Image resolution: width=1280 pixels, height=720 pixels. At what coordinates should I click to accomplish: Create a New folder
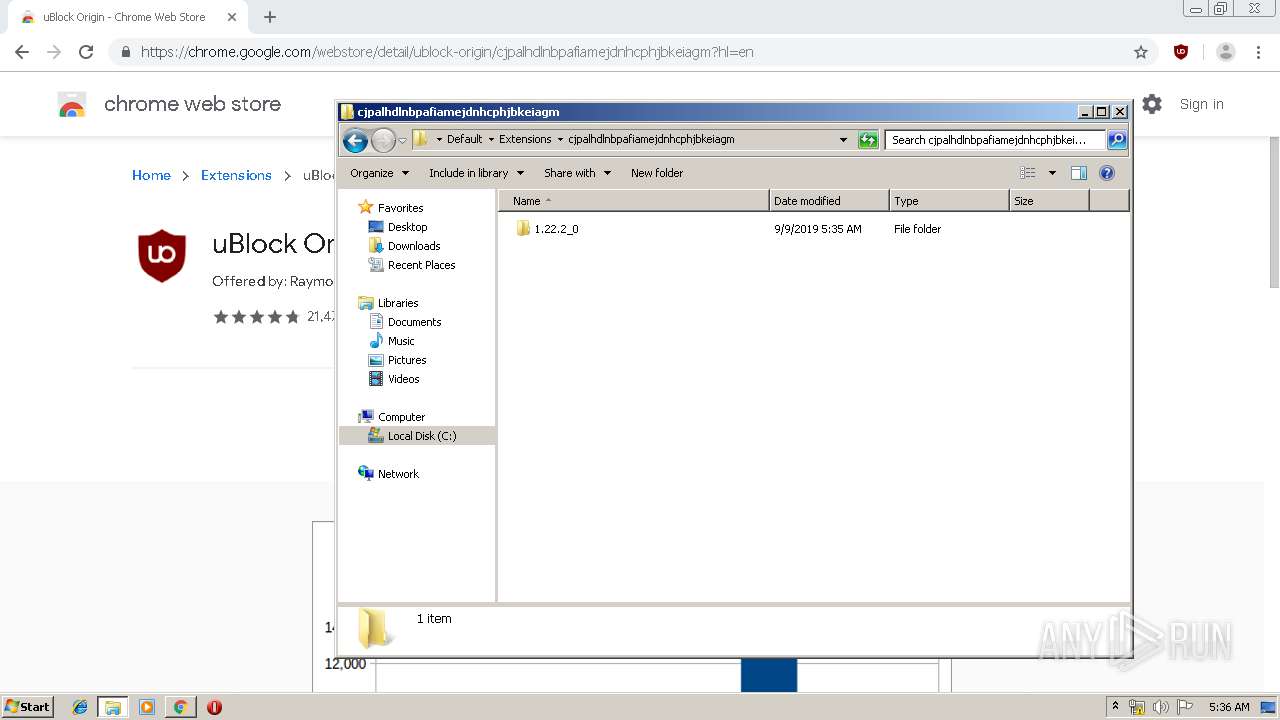tap(657, 173)
